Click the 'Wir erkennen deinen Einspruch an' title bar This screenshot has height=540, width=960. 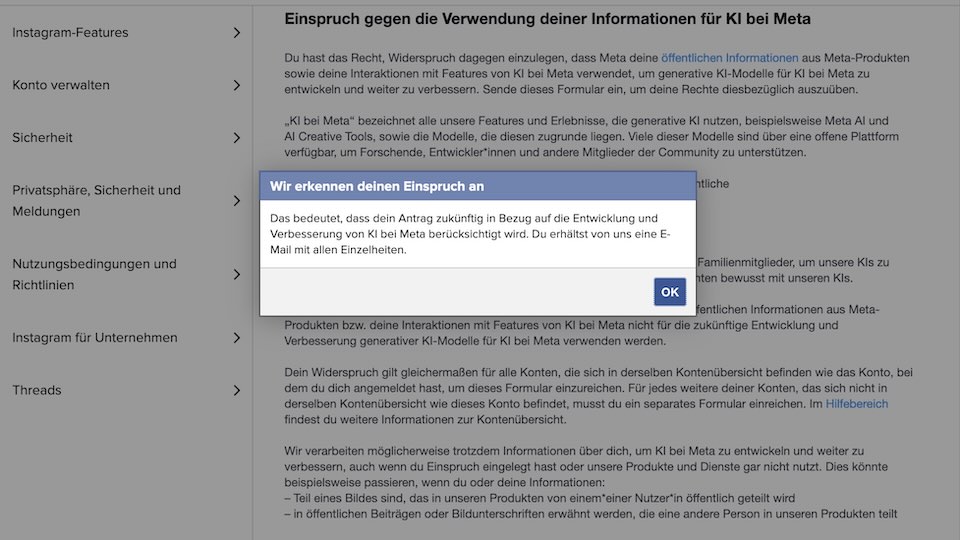pos(477,186)
